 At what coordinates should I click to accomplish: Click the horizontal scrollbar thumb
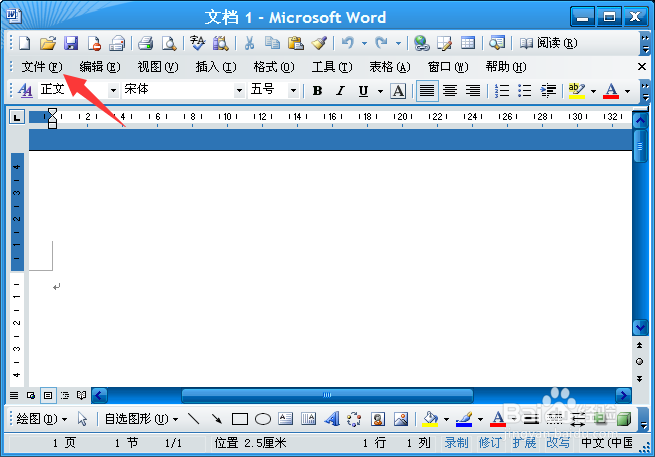point(328,395)
